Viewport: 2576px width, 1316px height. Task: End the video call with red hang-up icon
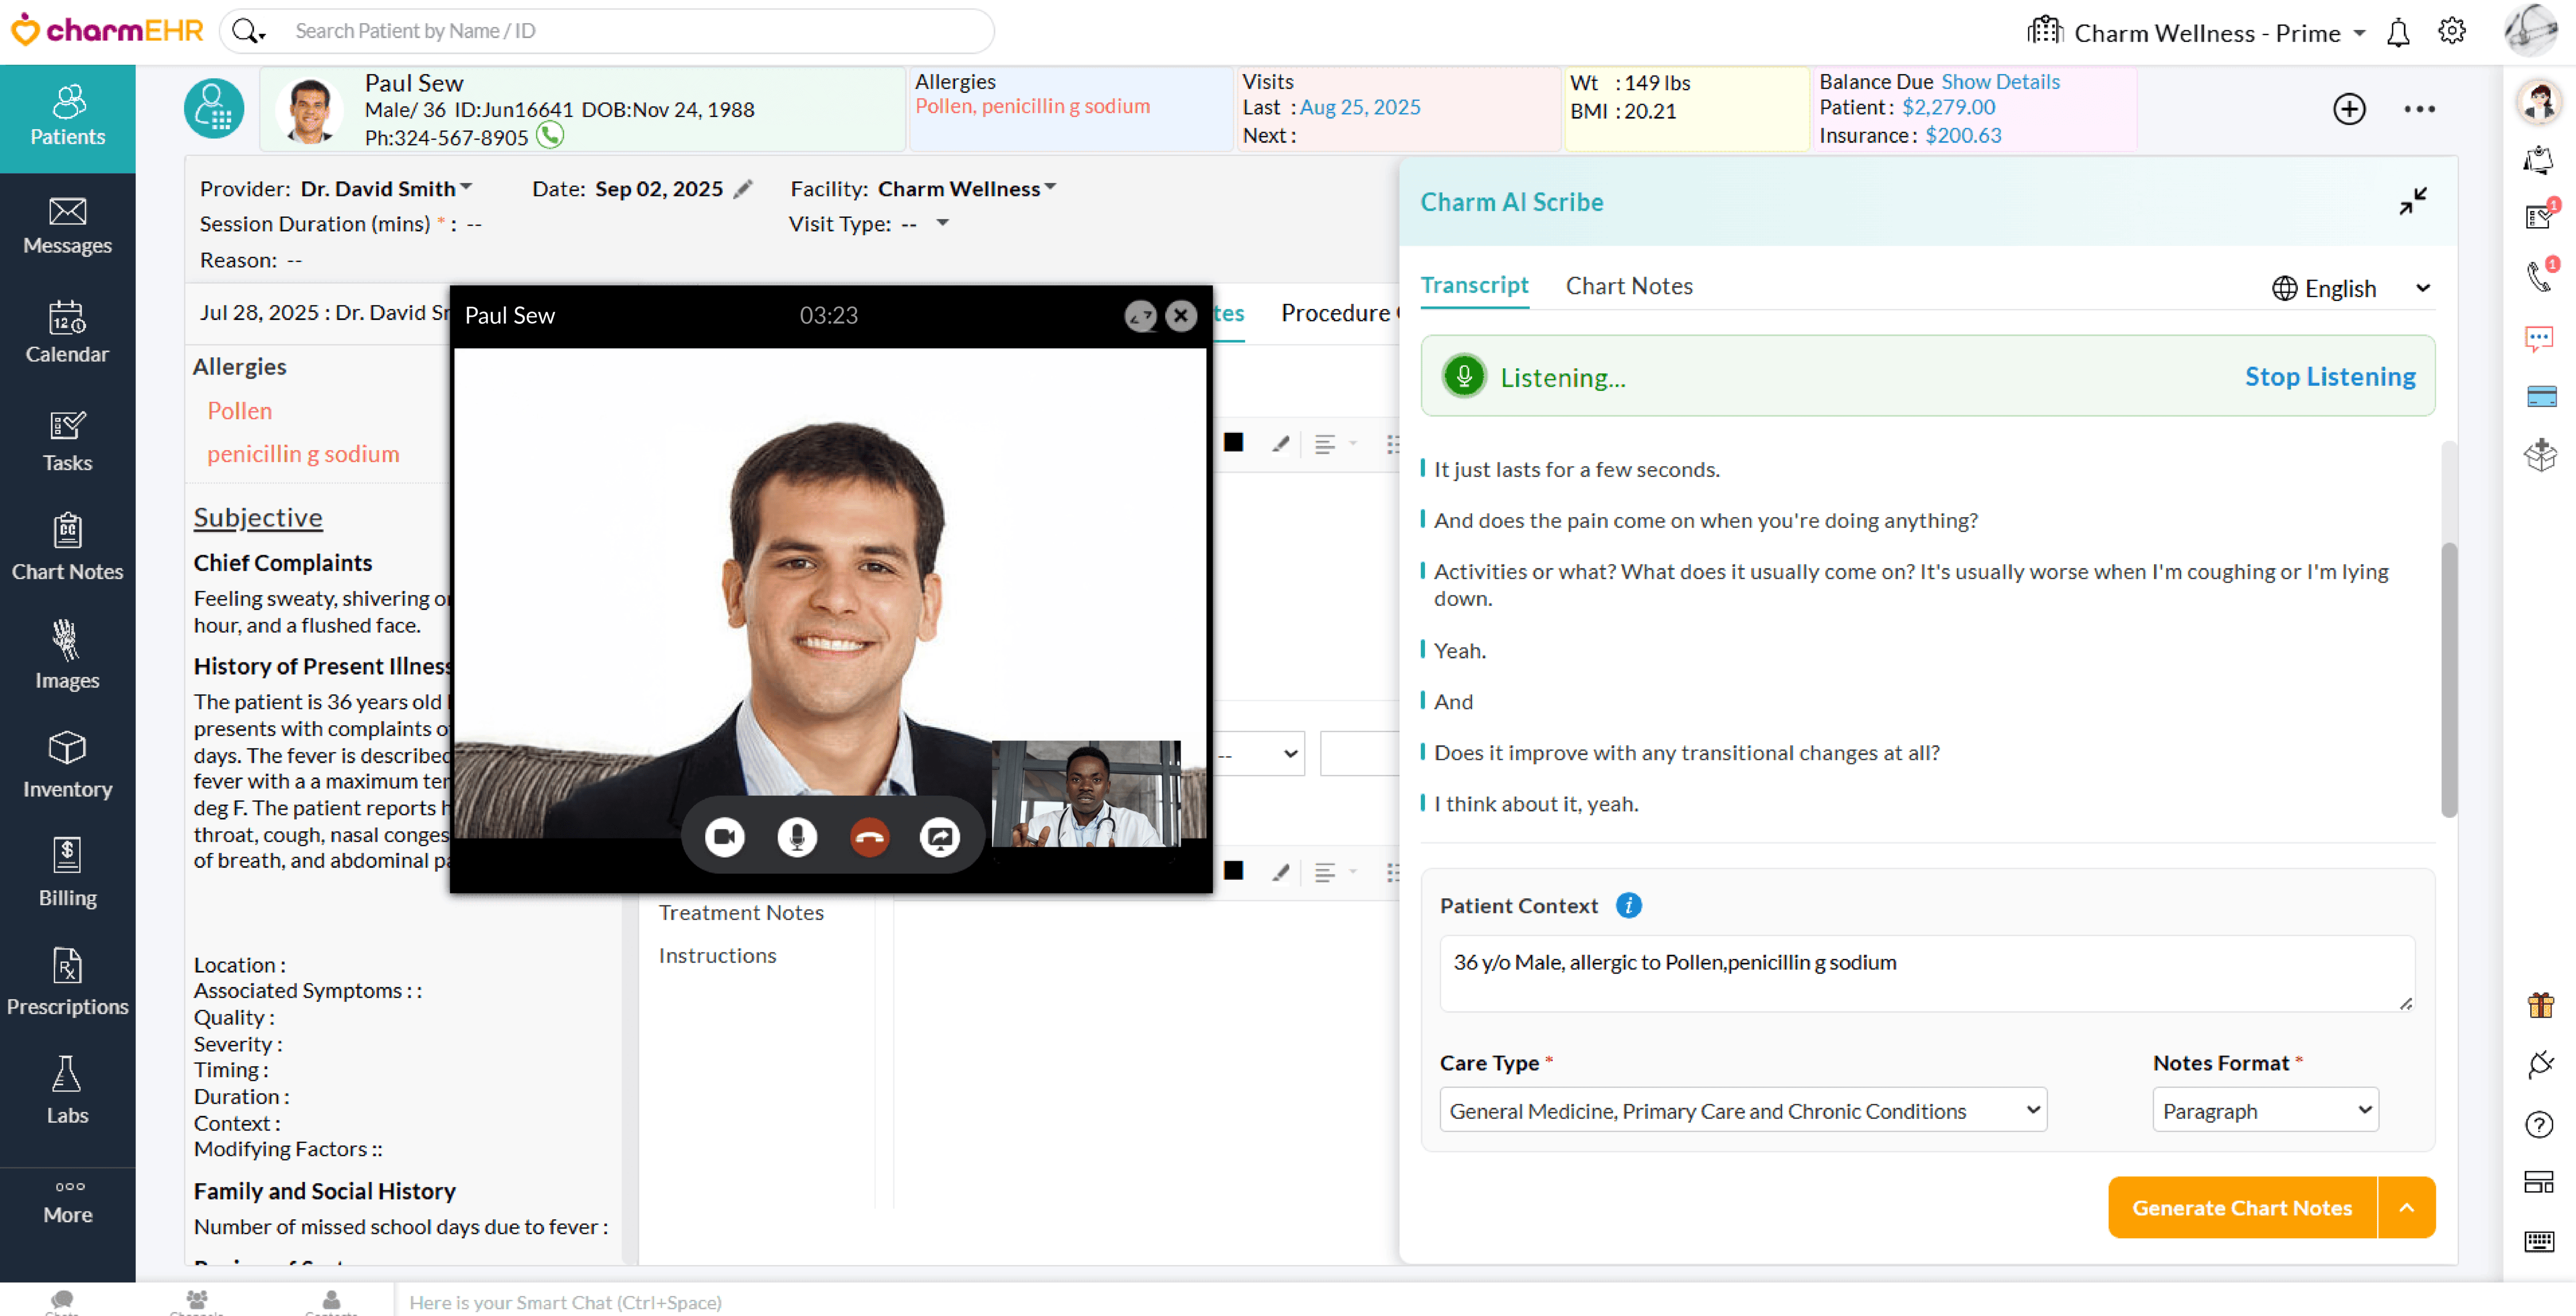click(868, 837)
